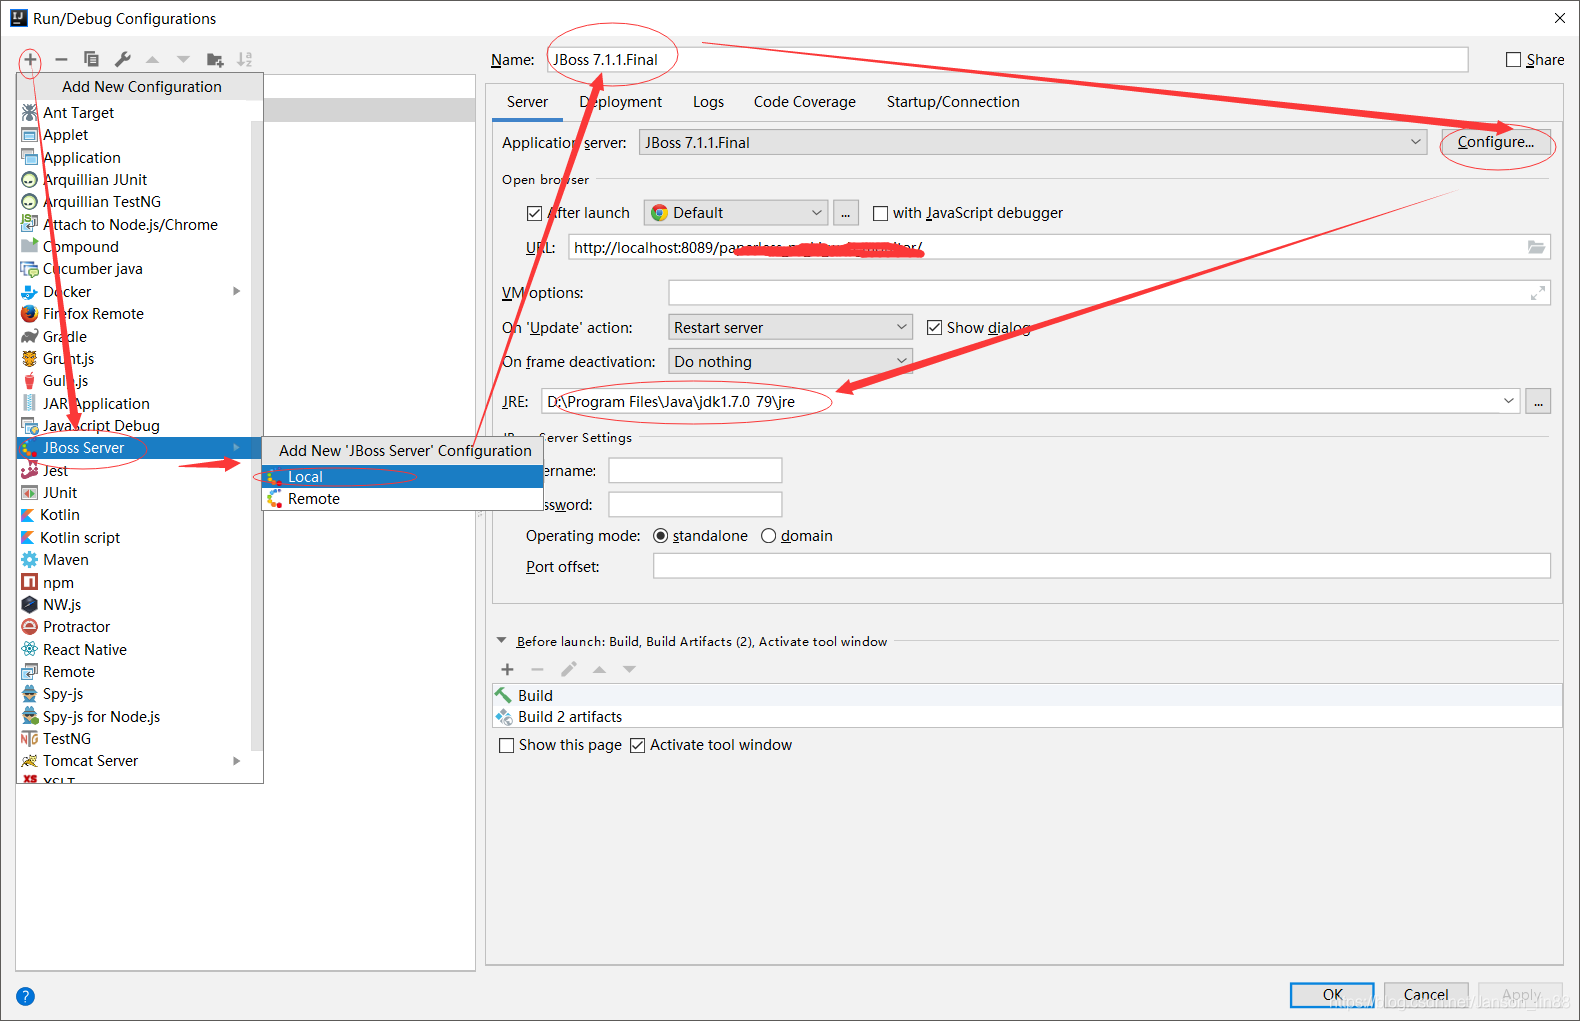Collapse the Before launch section
This screenshot has width=1580, height=1021.
pos(502,641)
